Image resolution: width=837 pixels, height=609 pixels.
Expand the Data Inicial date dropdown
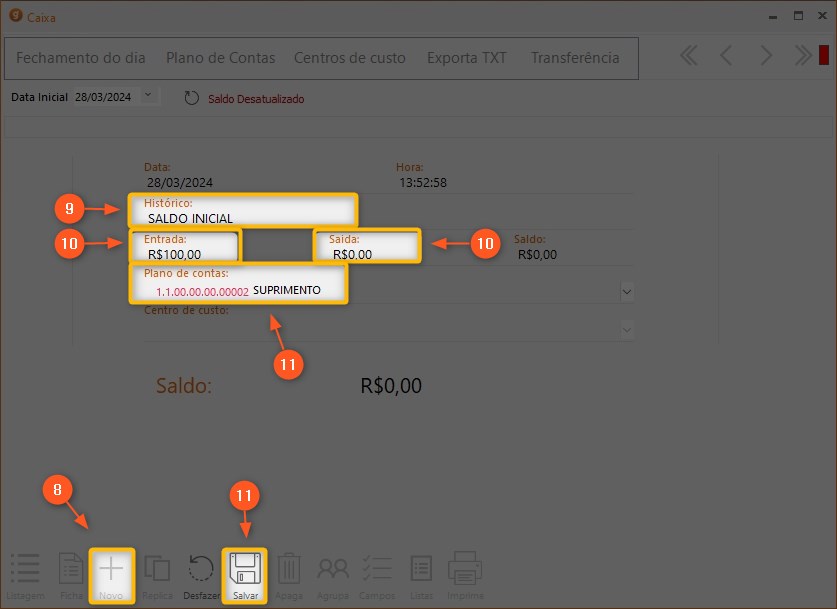[x=149, y=96]
